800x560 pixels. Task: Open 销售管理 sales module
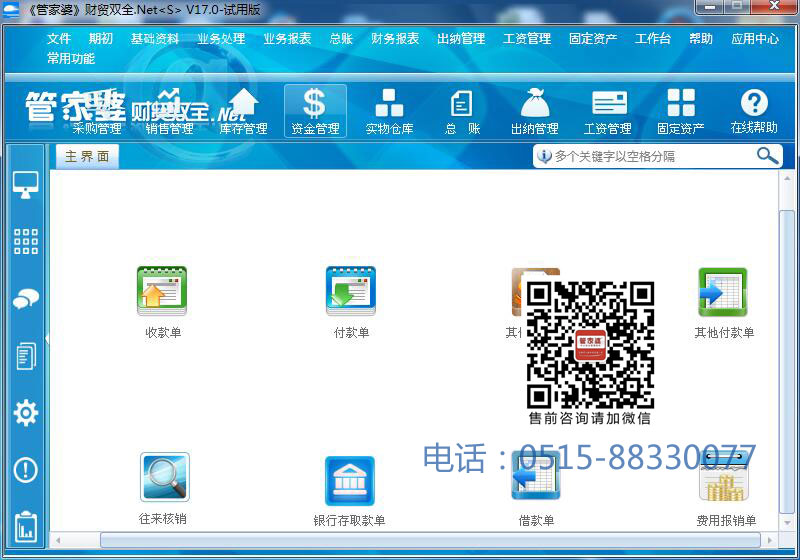click(x=169, y=112)
